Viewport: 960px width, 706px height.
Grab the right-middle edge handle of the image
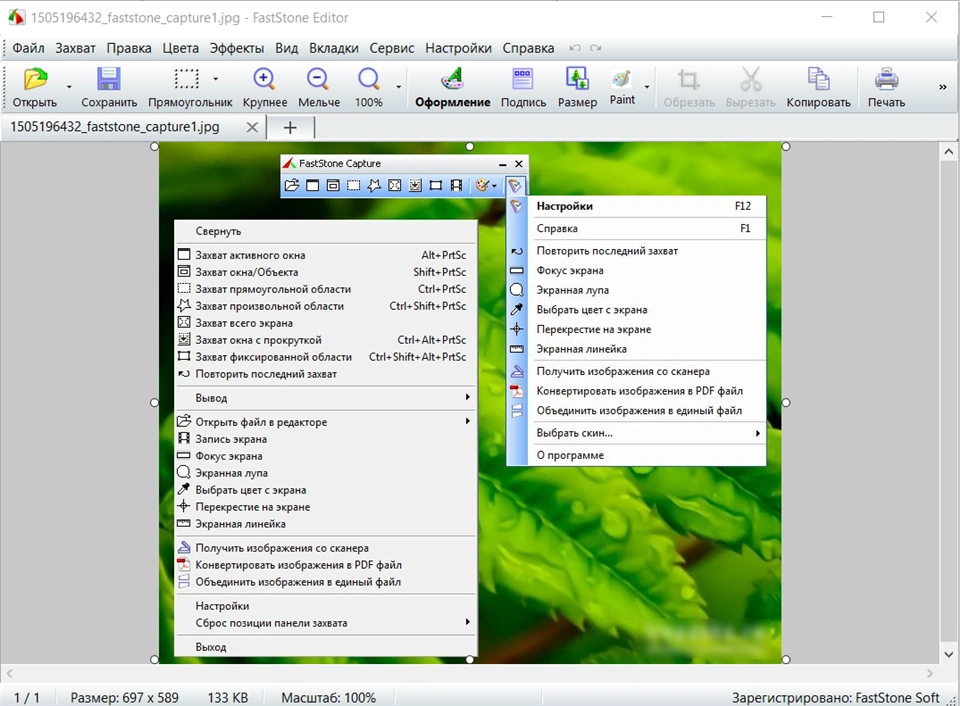click(786, 402)
